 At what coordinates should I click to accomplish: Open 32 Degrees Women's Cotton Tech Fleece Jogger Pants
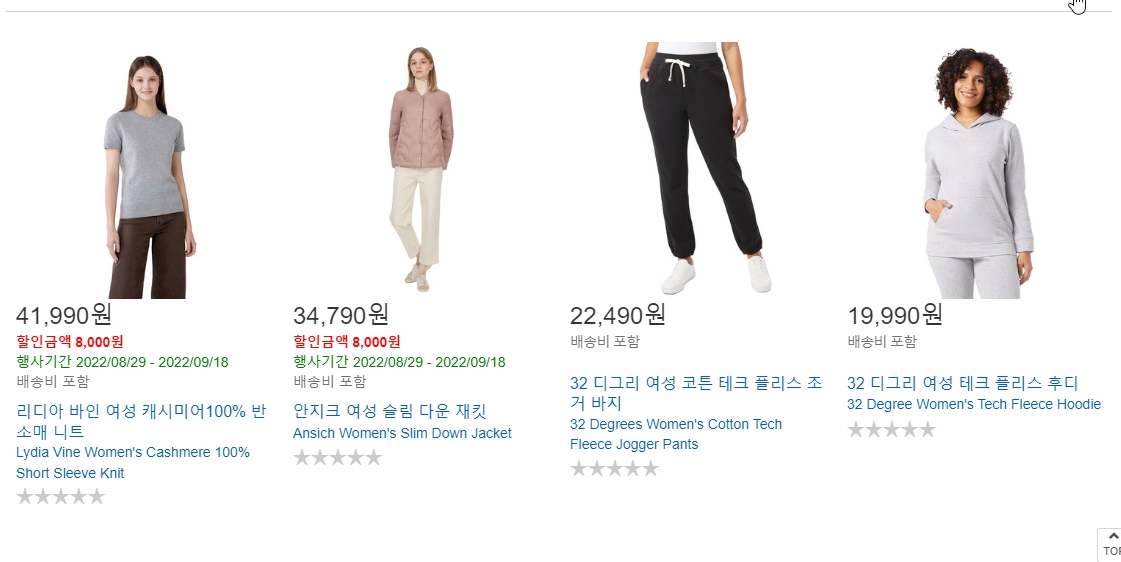click(676, 434)
